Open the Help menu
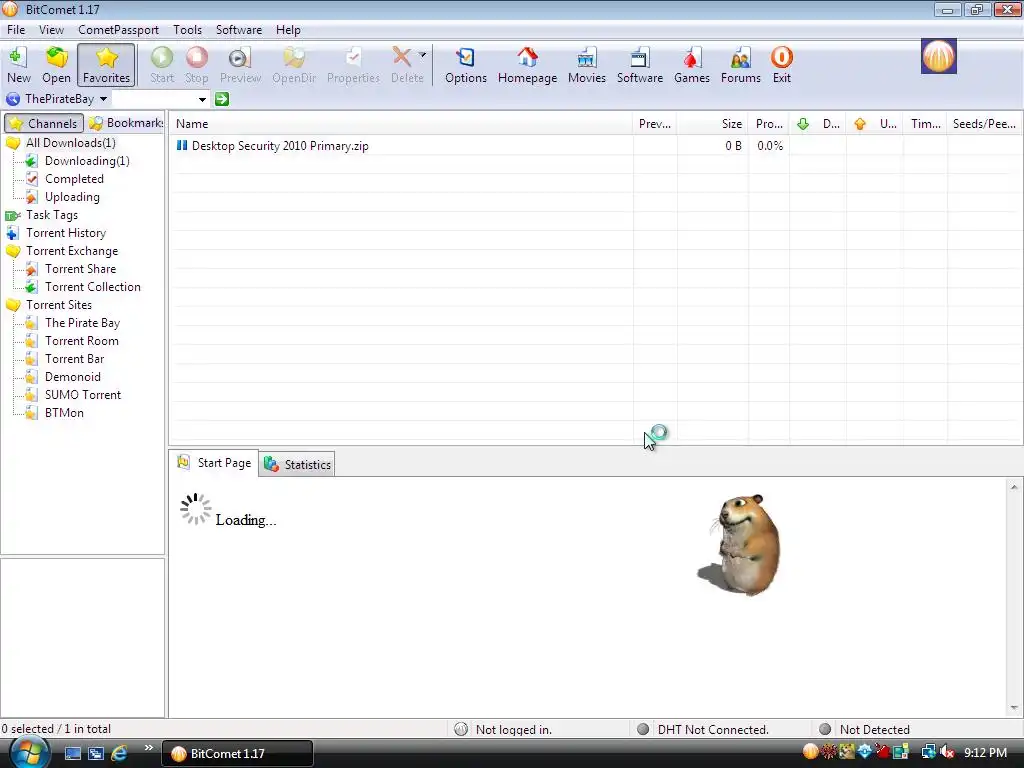The height and width of the screenshot is (768, 1024). (288, 30)
